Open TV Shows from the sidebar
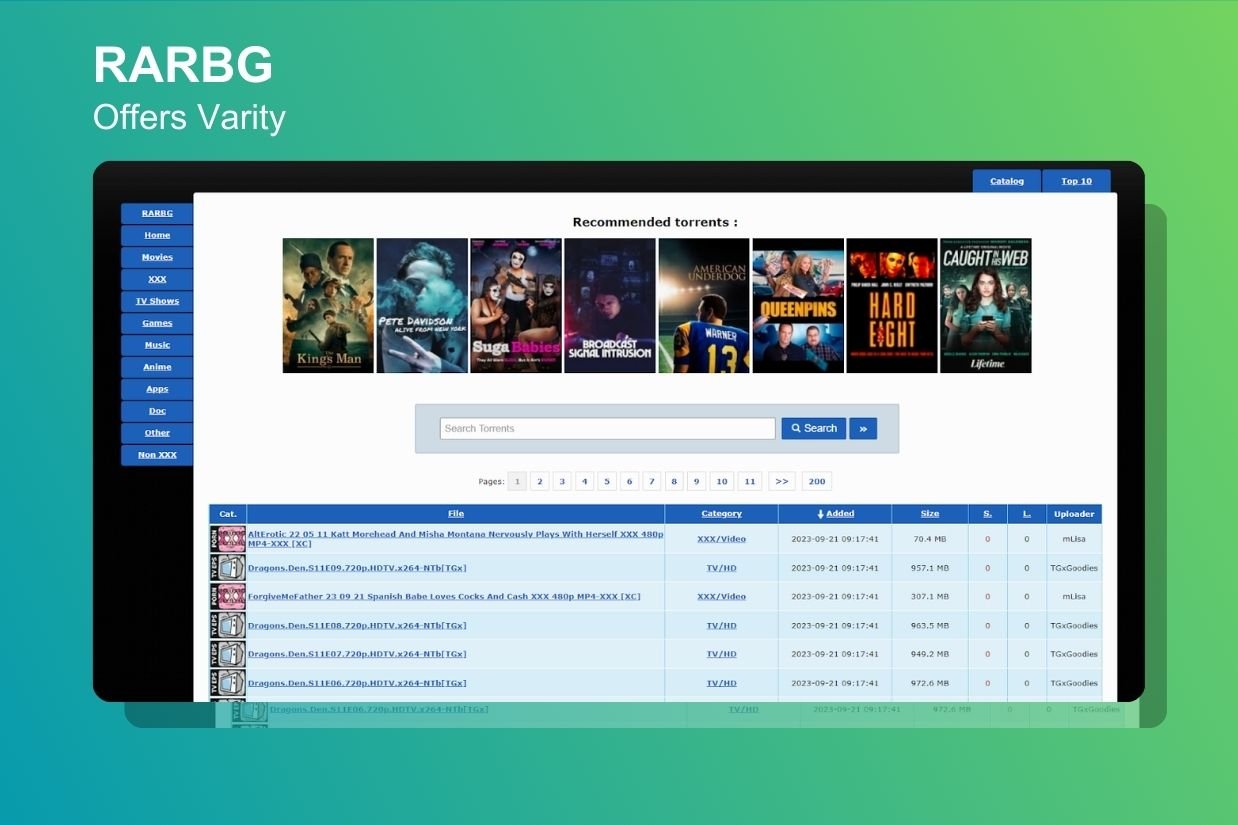The image size is (1238, 825). [x=157, y=301]
